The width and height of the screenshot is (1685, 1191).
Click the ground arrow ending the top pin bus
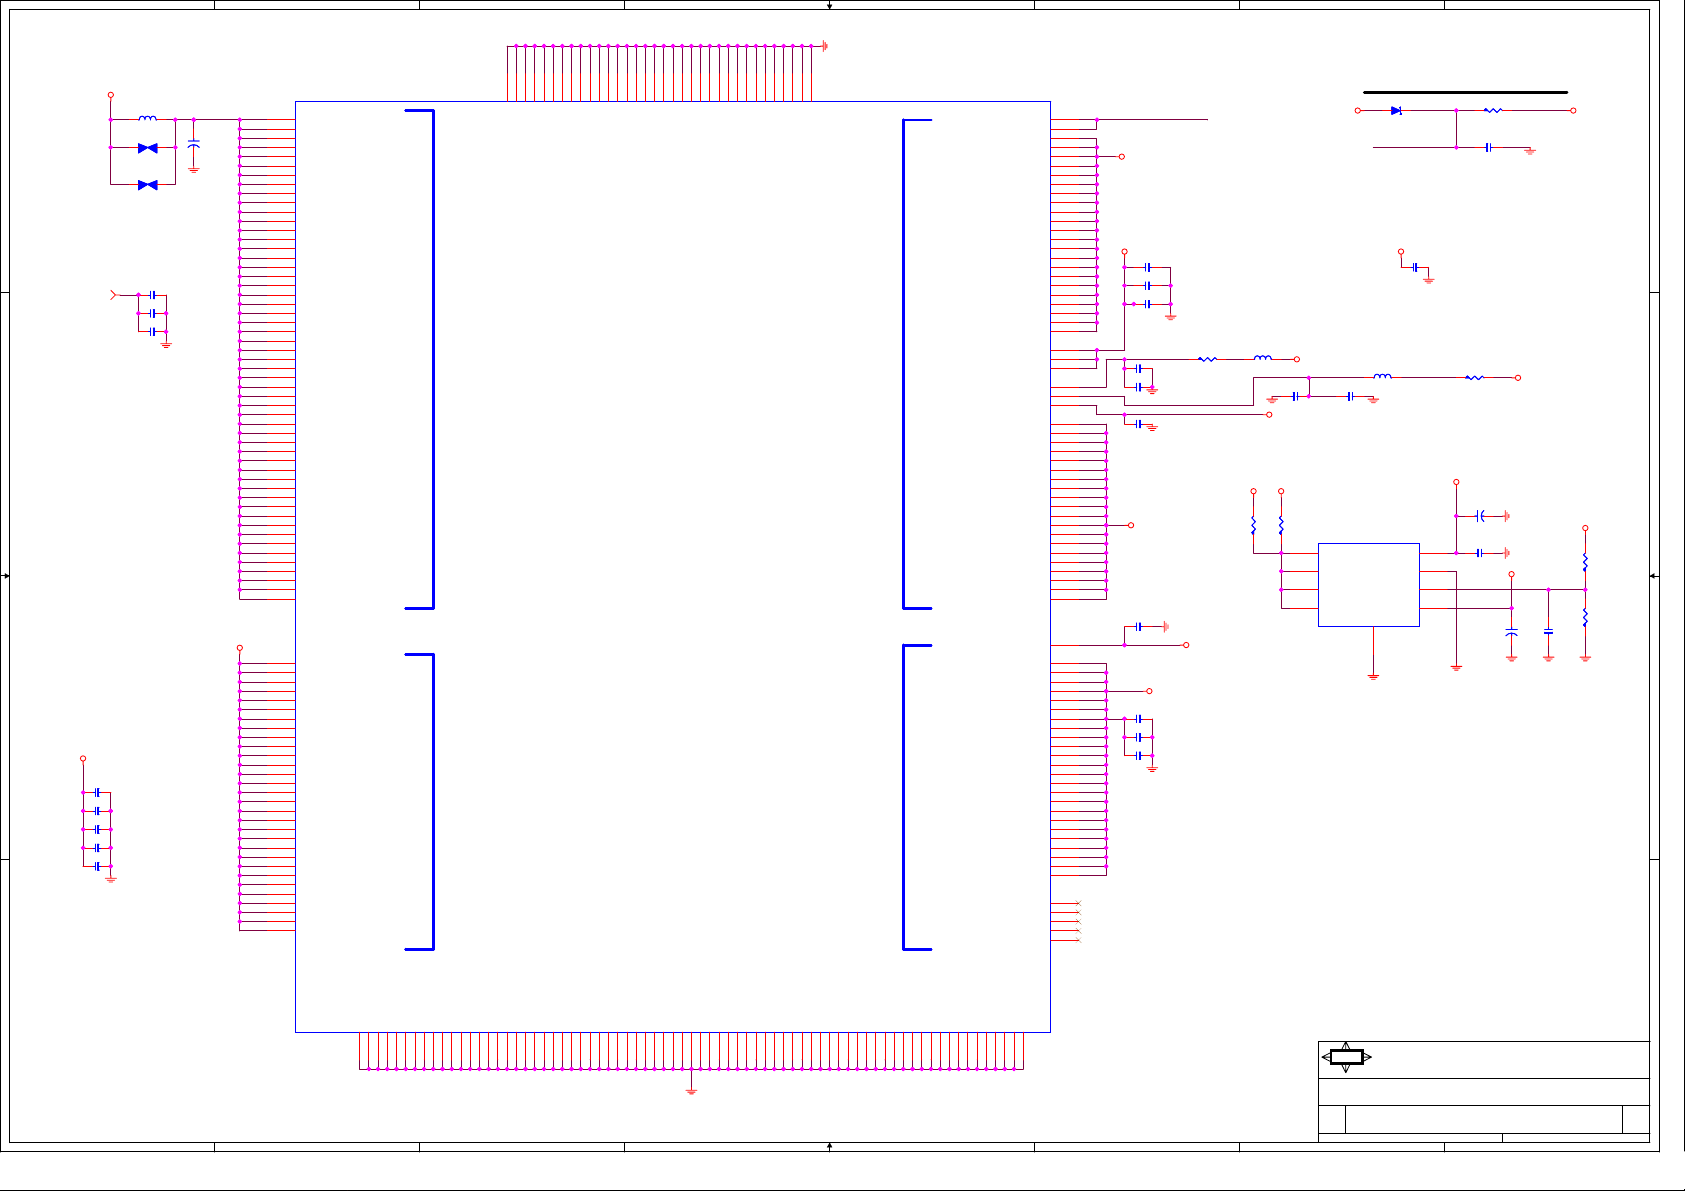tap(825, 46)
